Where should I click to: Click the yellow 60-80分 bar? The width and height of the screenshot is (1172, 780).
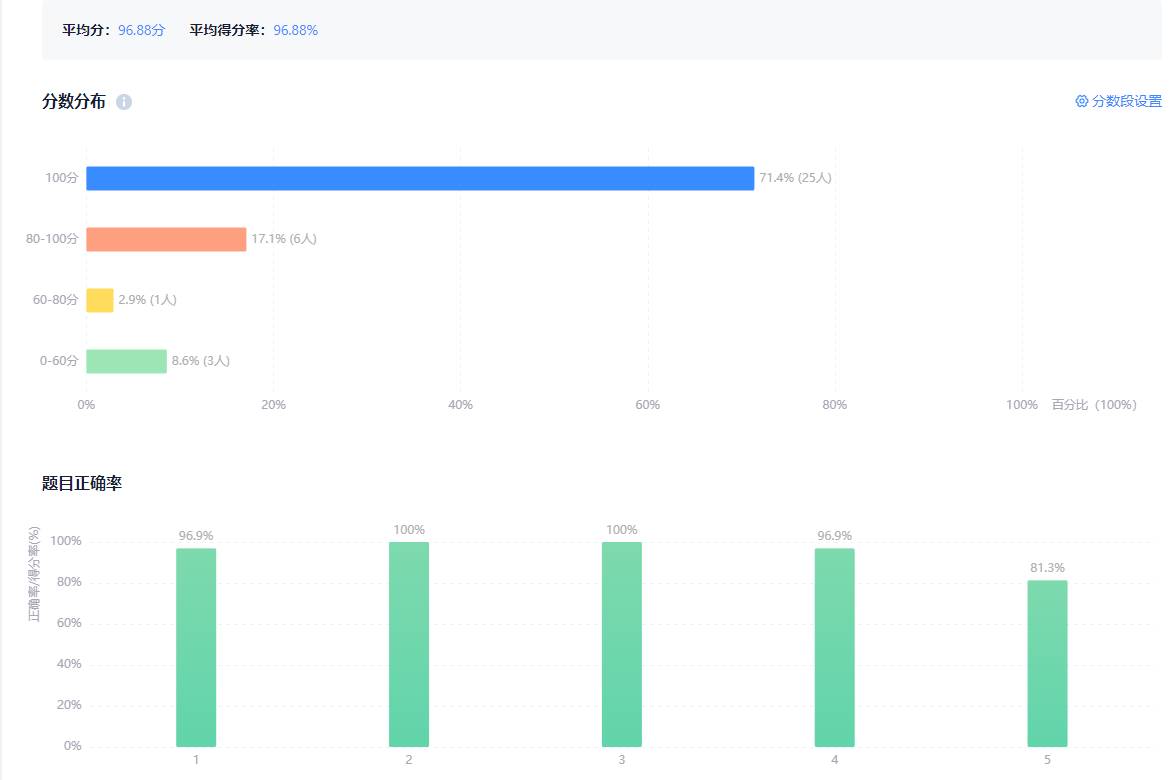click(100, 300)
